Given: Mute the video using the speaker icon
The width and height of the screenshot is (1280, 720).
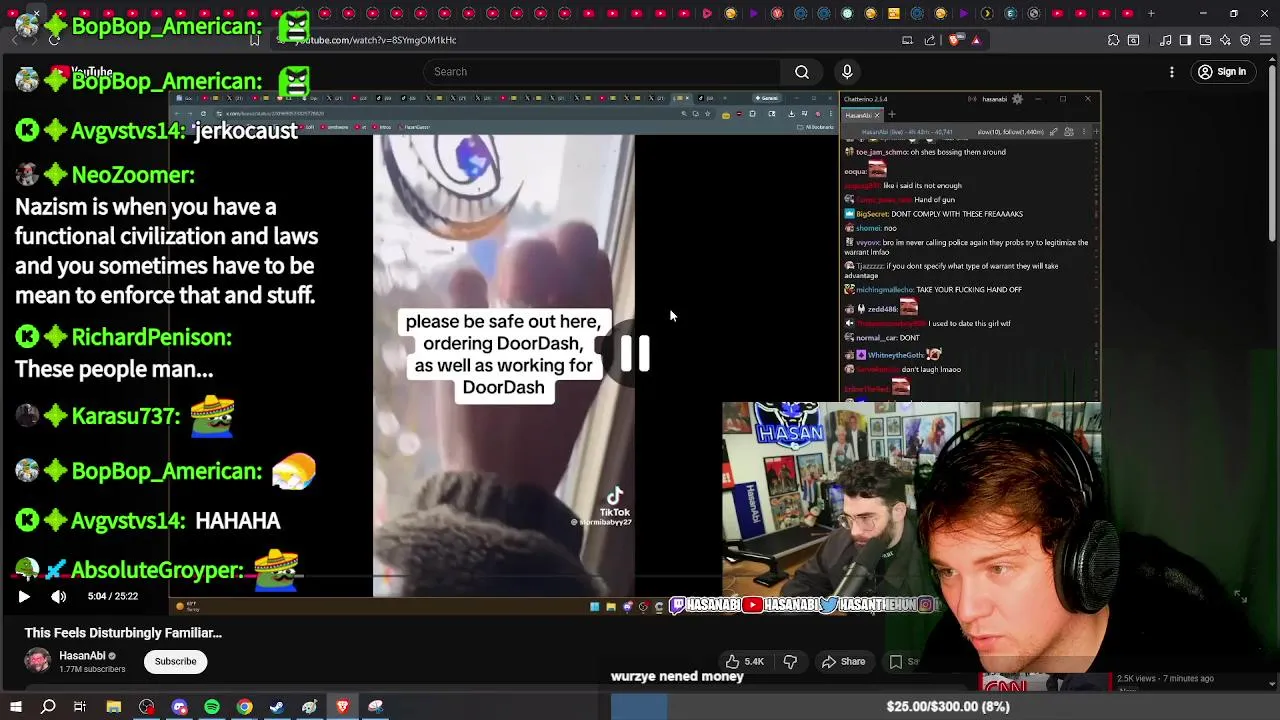Looking at the screenshot, I should tap(59, 597).
